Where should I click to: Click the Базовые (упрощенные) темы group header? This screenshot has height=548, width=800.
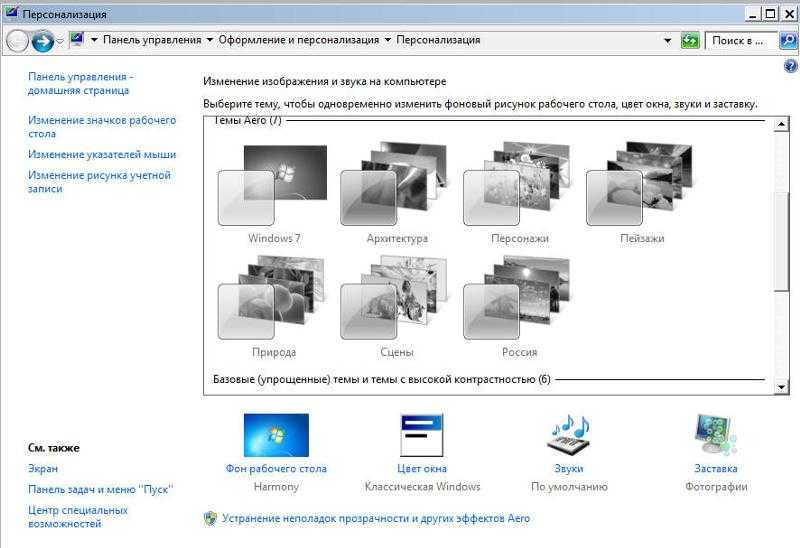coord(382,380)
